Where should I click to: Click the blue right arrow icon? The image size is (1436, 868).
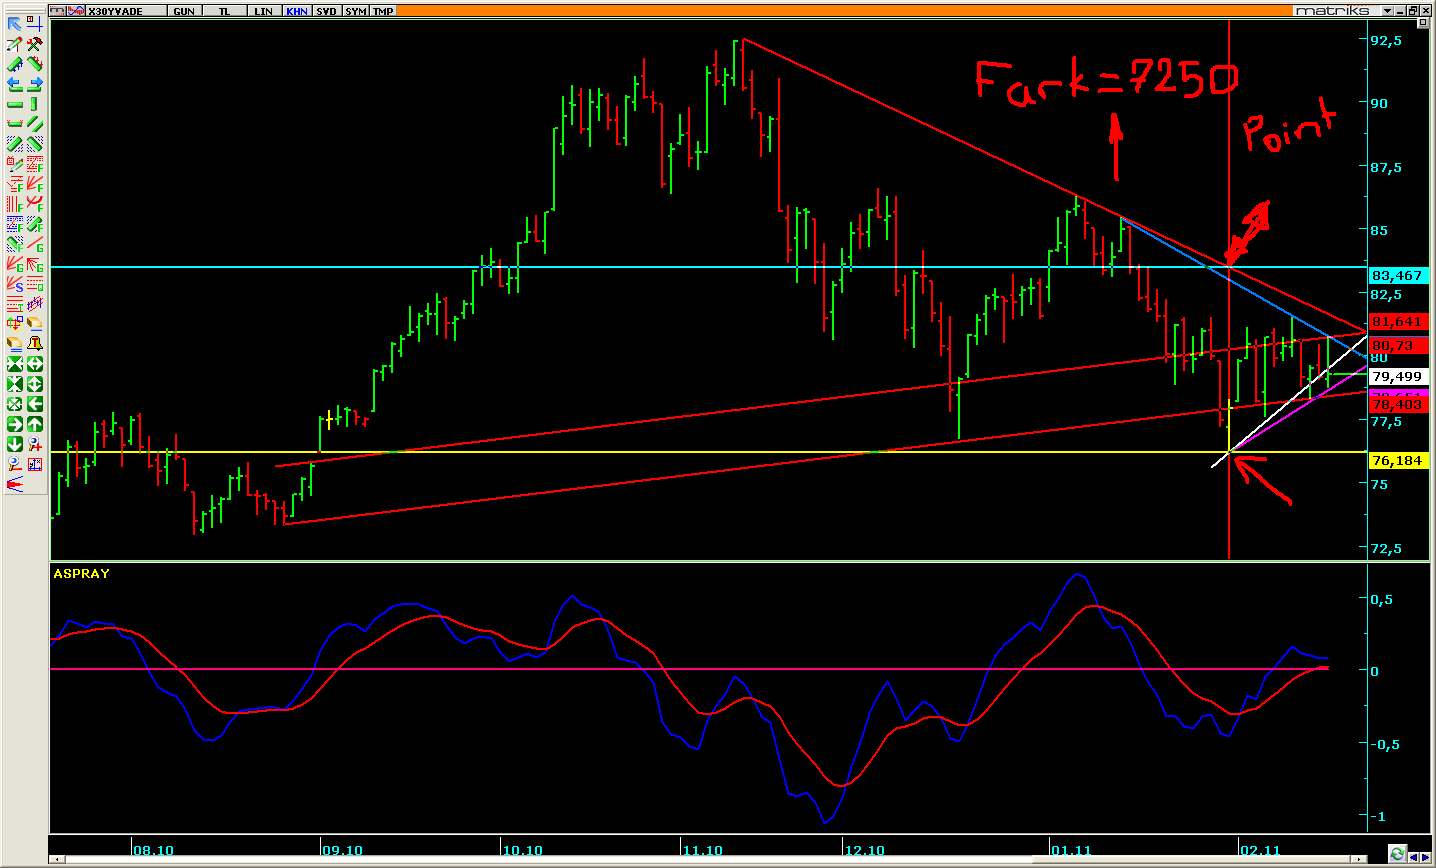[35, 84]
